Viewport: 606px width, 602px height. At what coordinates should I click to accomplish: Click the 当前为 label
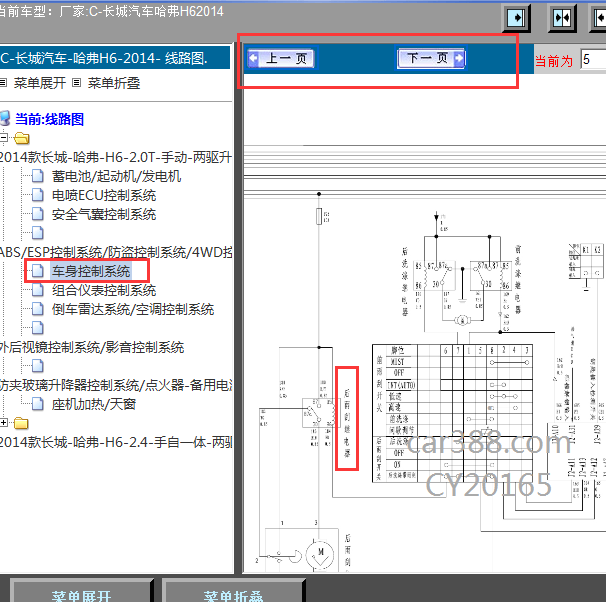[x=554, y=61]
